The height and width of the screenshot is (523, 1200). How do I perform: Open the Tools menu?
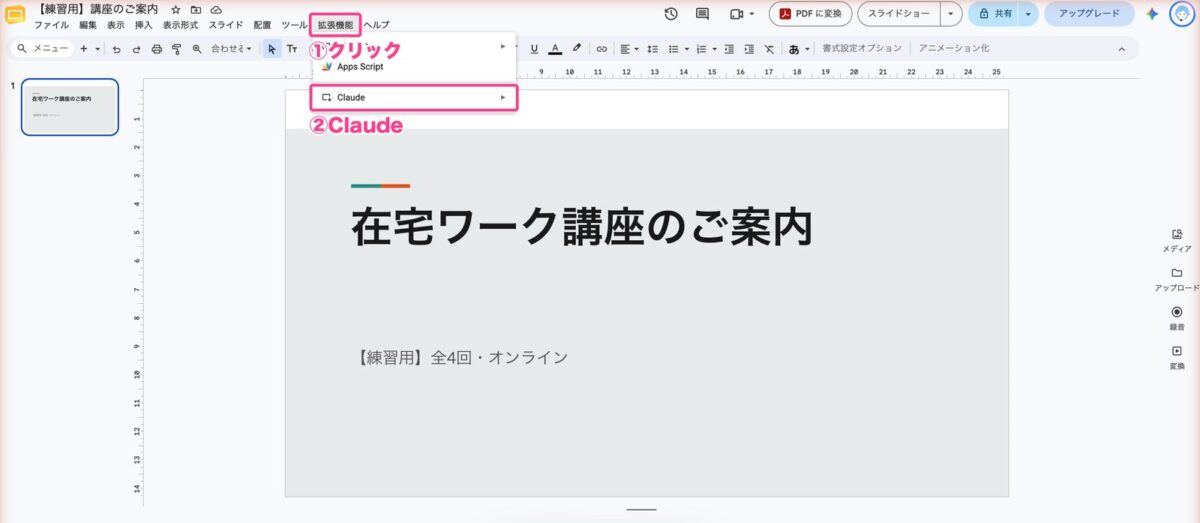[x=294, y=24]
